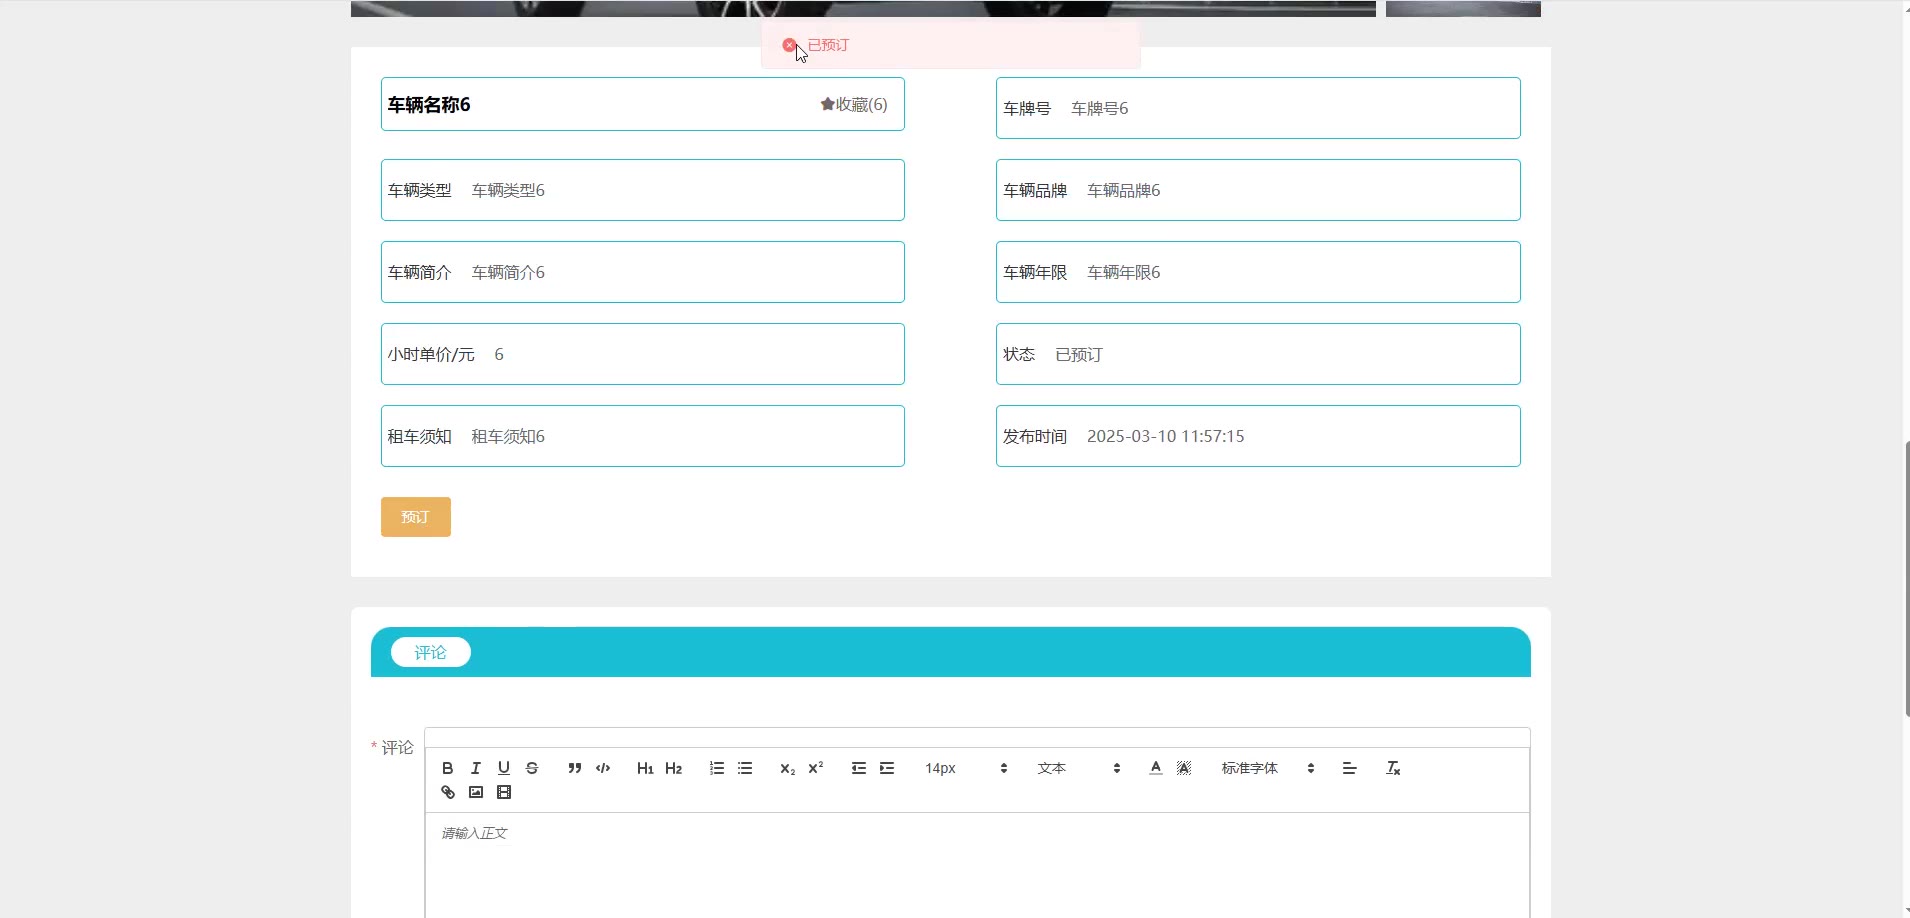Click the 预订 booking button
1910x918 pixels.
coord(415,517)
